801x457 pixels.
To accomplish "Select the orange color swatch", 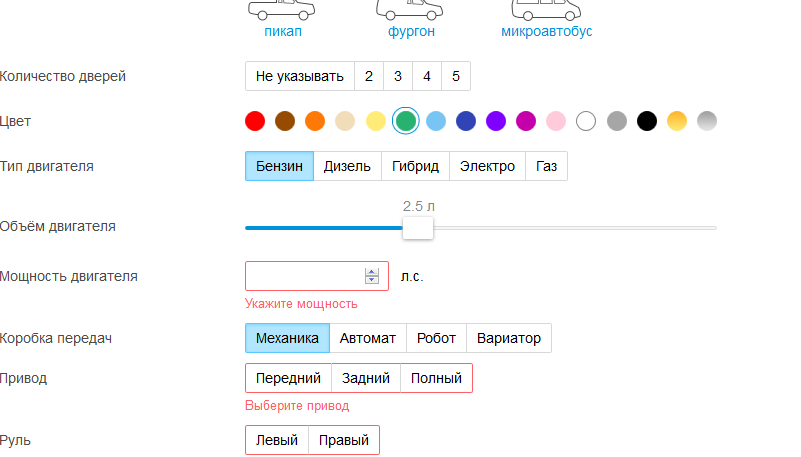I will click(315, 121).
